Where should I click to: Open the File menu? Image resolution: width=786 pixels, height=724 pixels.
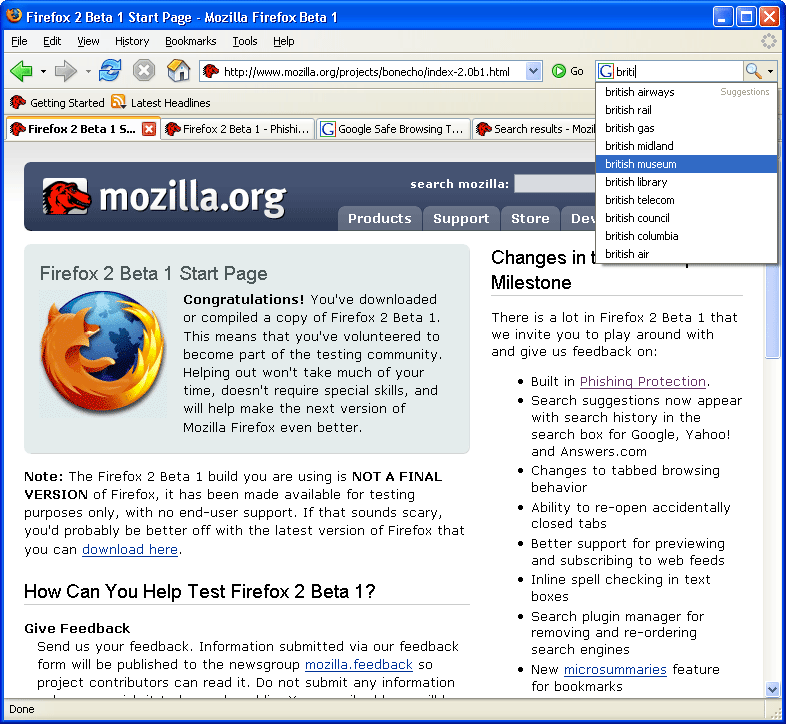point(19,41)
